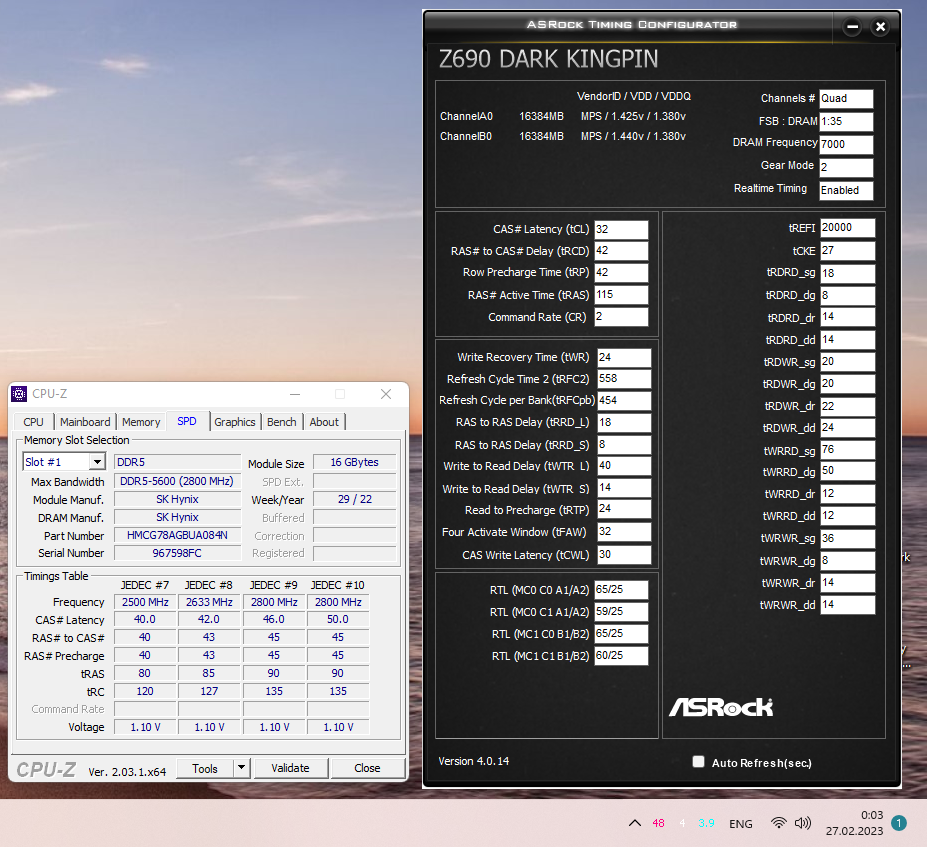This screenshot has width=927, height=847.
Task: Click the tRDWR_dd field showing 24
Action: [x=847, y=428]
